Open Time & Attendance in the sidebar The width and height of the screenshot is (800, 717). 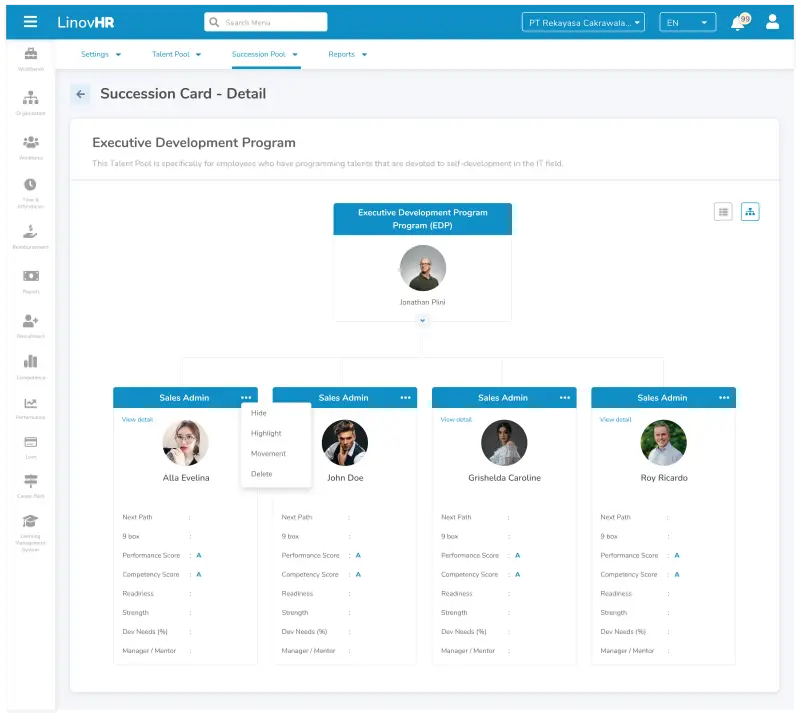click(x=30, y=190)
